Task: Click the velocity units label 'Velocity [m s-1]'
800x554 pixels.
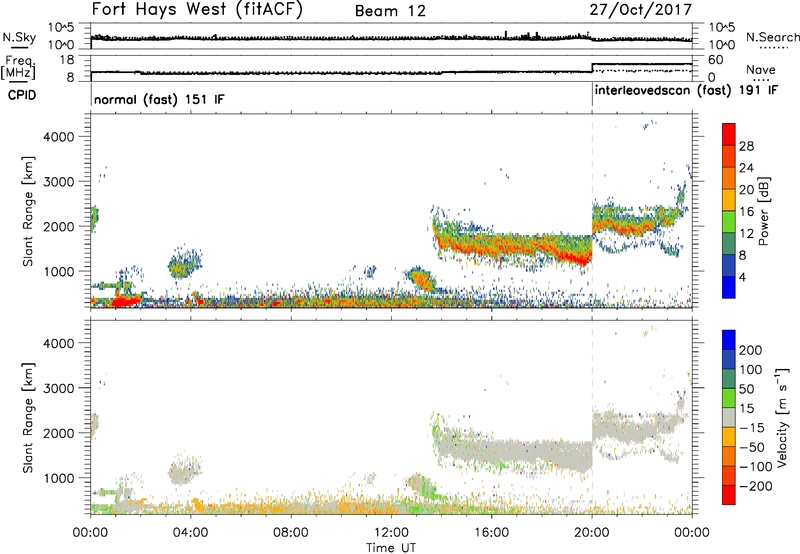Action: (783, 418)
